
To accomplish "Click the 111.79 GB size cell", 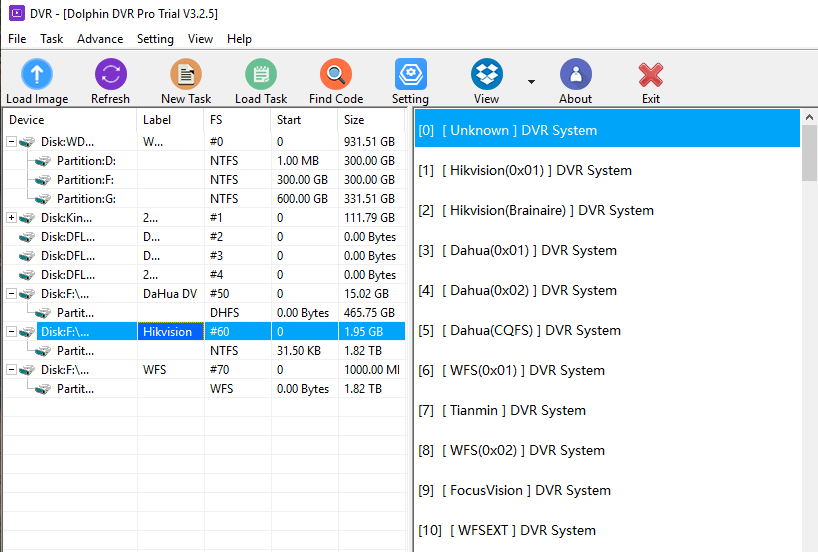I will point(369,218).
